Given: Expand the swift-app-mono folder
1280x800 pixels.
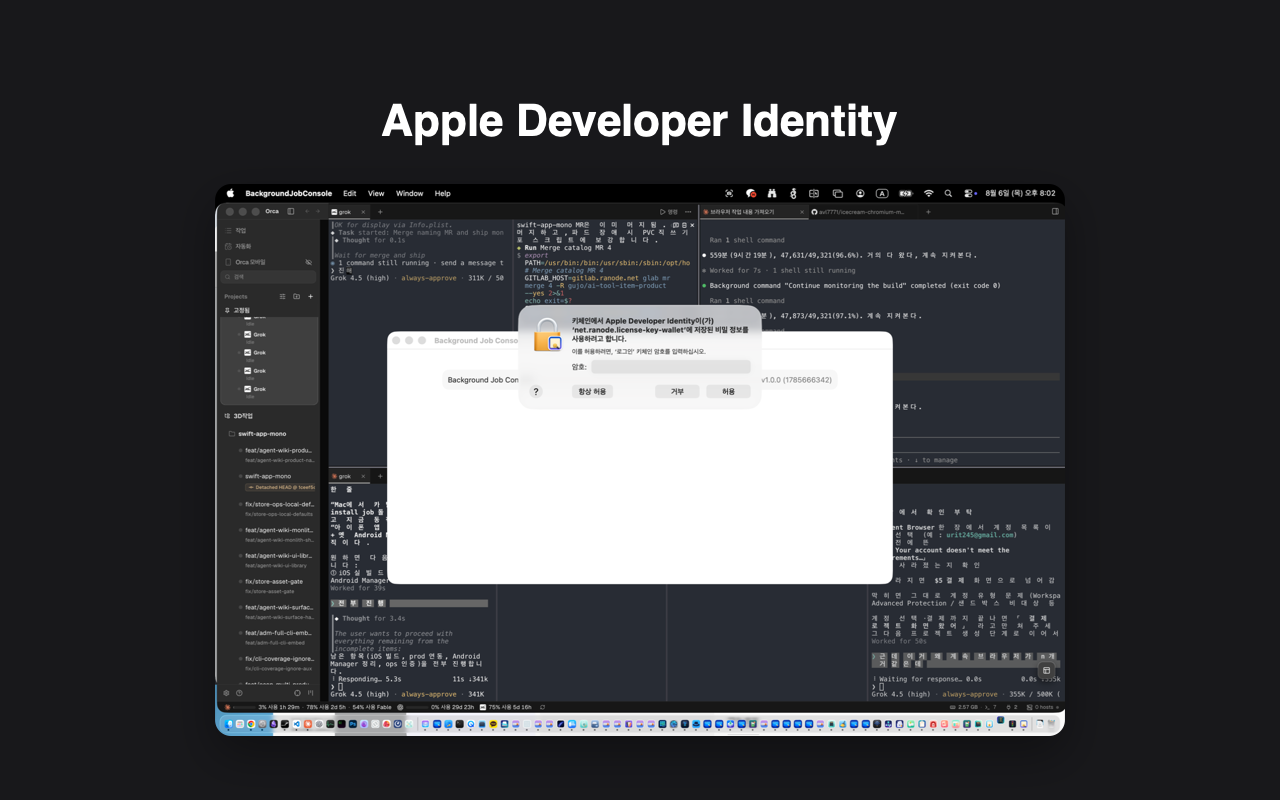Looking at the screenshot, I should (262, 434).
